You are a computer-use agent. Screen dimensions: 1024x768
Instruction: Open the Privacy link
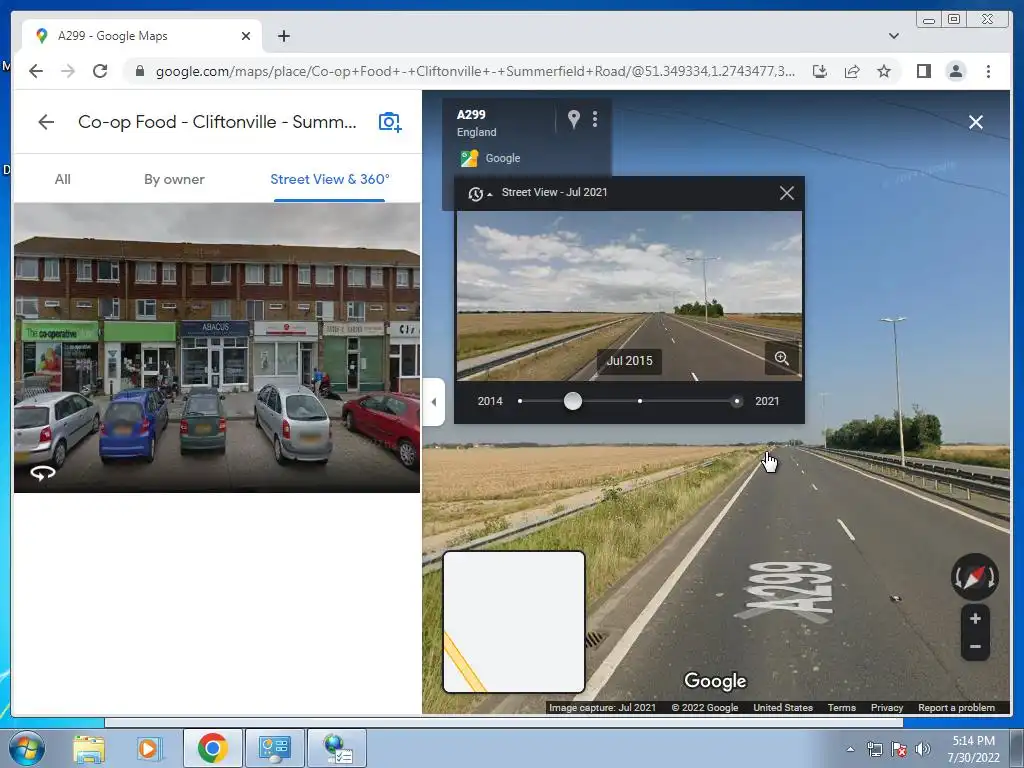pyautogui.click(x=887, y=707)
